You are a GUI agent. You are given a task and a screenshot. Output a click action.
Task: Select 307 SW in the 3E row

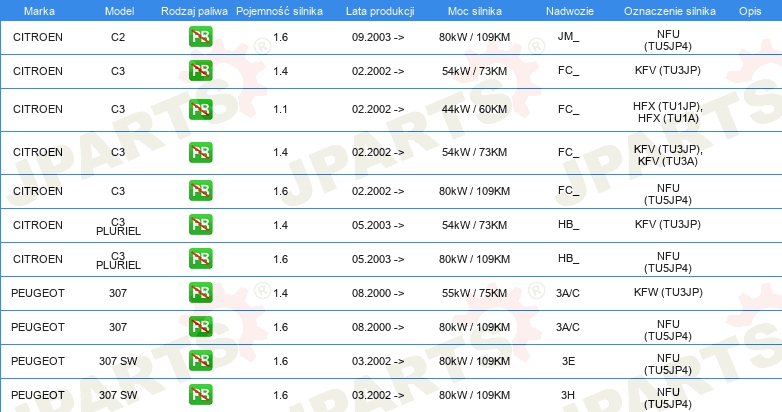point(118,361)
